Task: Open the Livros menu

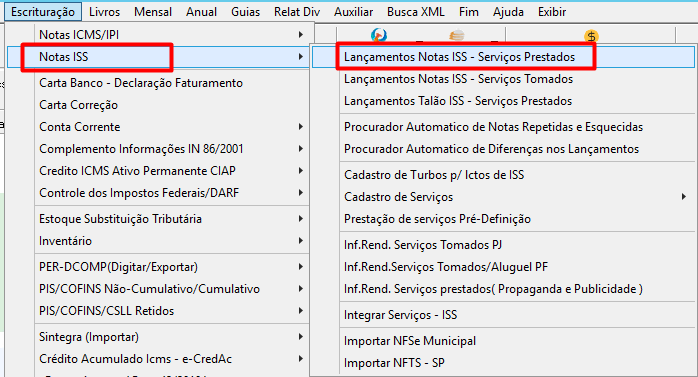Action: tap(105, 12)
